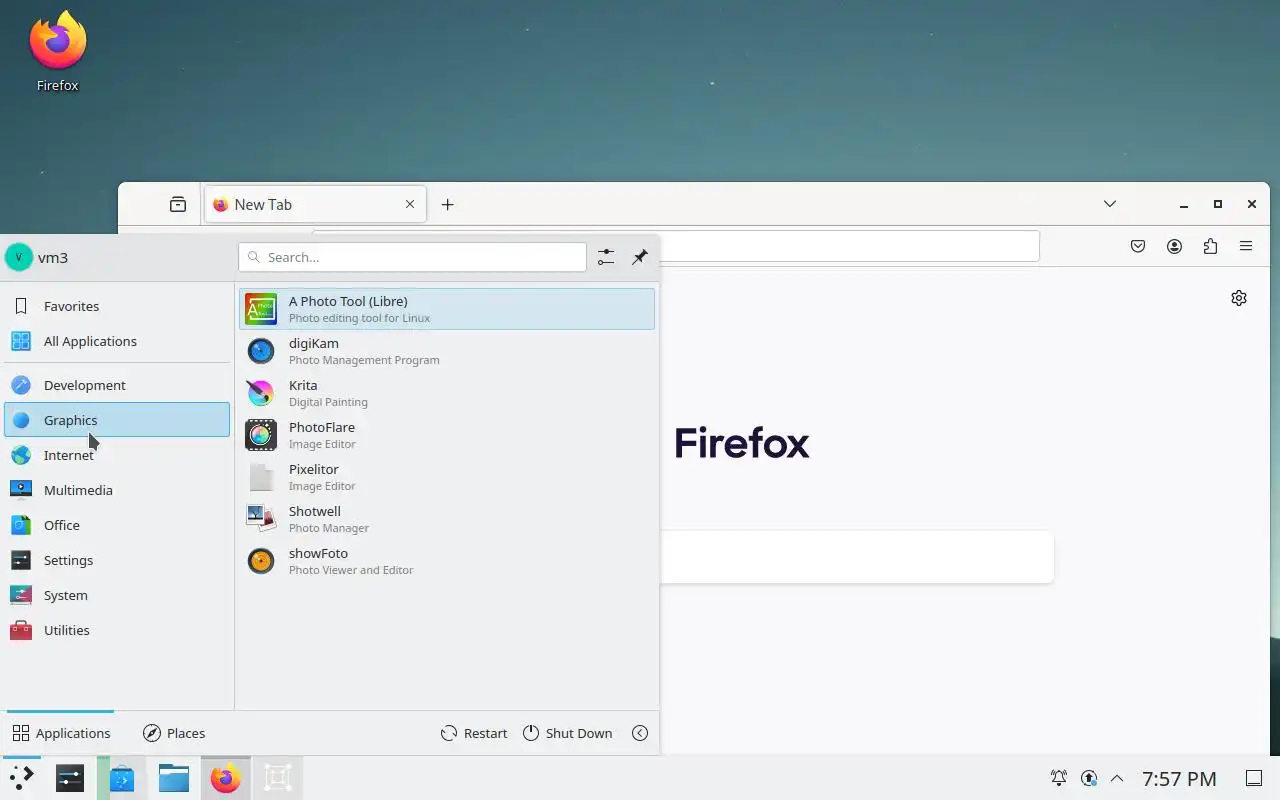Open showFoto photo viewer and editor
Viewport: 1280px width, 800px height.
pos(447,561)
